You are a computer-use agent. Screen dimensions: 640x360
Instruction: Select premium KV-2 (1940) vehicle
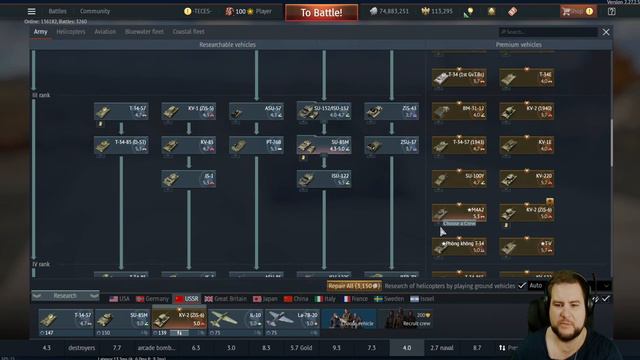[527, 111]
